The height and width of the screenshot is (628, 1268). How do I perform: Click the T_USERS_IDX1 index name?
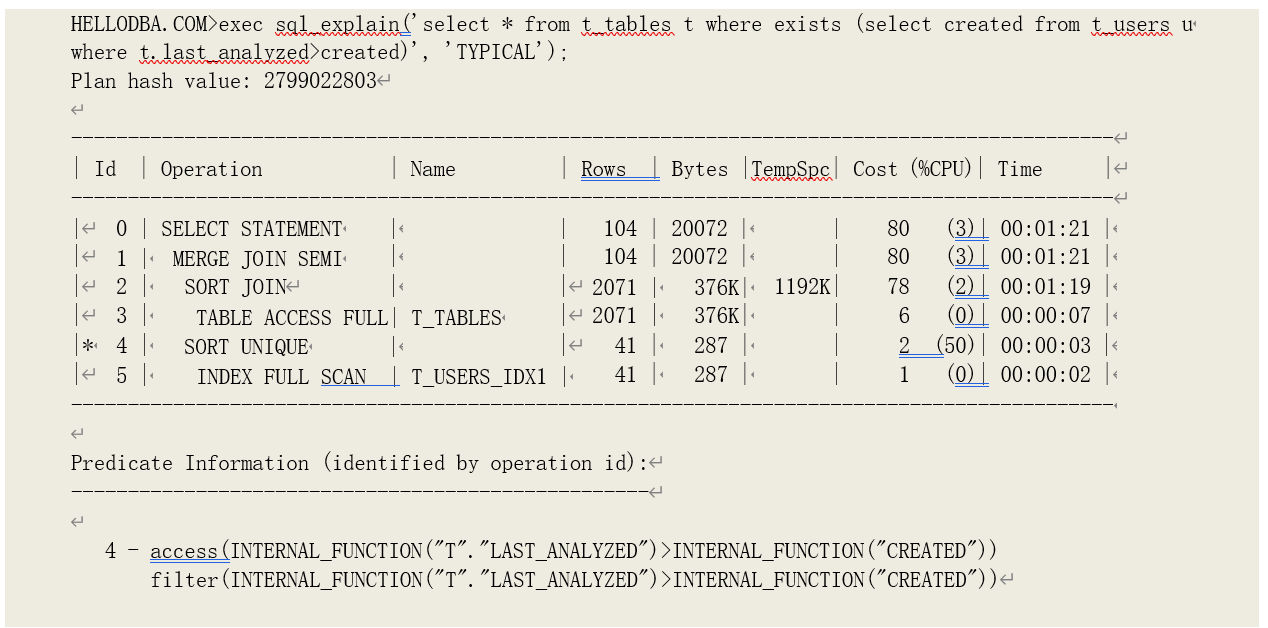pyautogui.click(x=479, y=377)
